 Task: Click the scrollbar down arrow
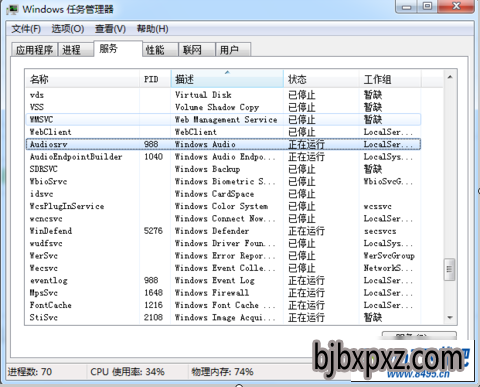(x=450, y=318)
